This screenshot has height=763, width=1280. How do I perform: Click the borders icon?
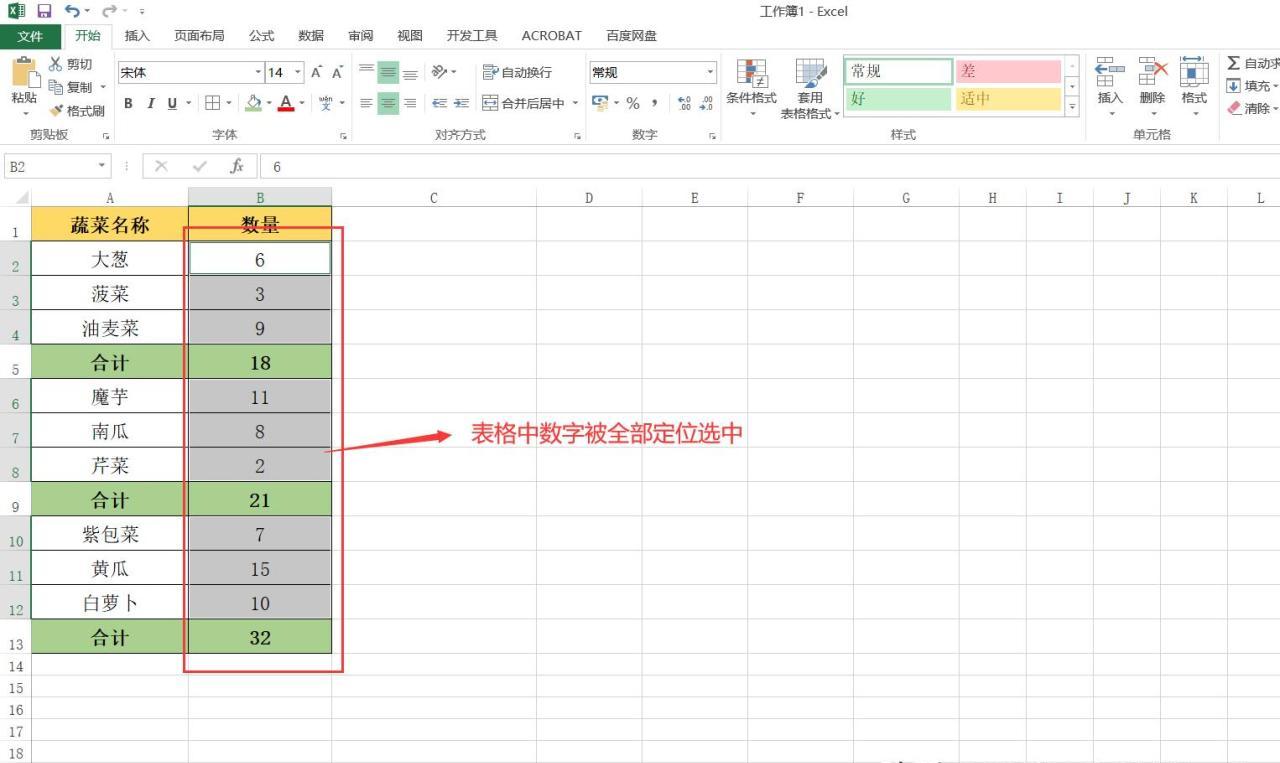coord(212,103)
